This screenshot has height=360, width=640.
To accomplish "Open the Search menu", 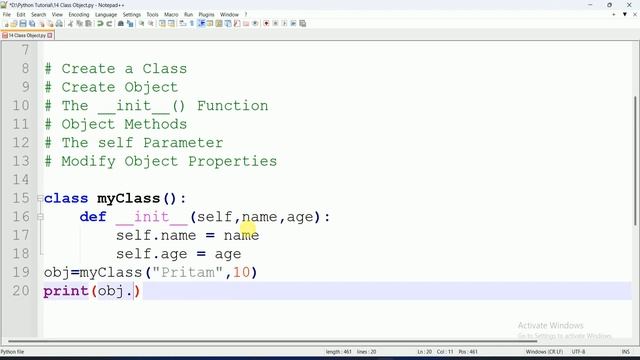I will tap(38, 14).
